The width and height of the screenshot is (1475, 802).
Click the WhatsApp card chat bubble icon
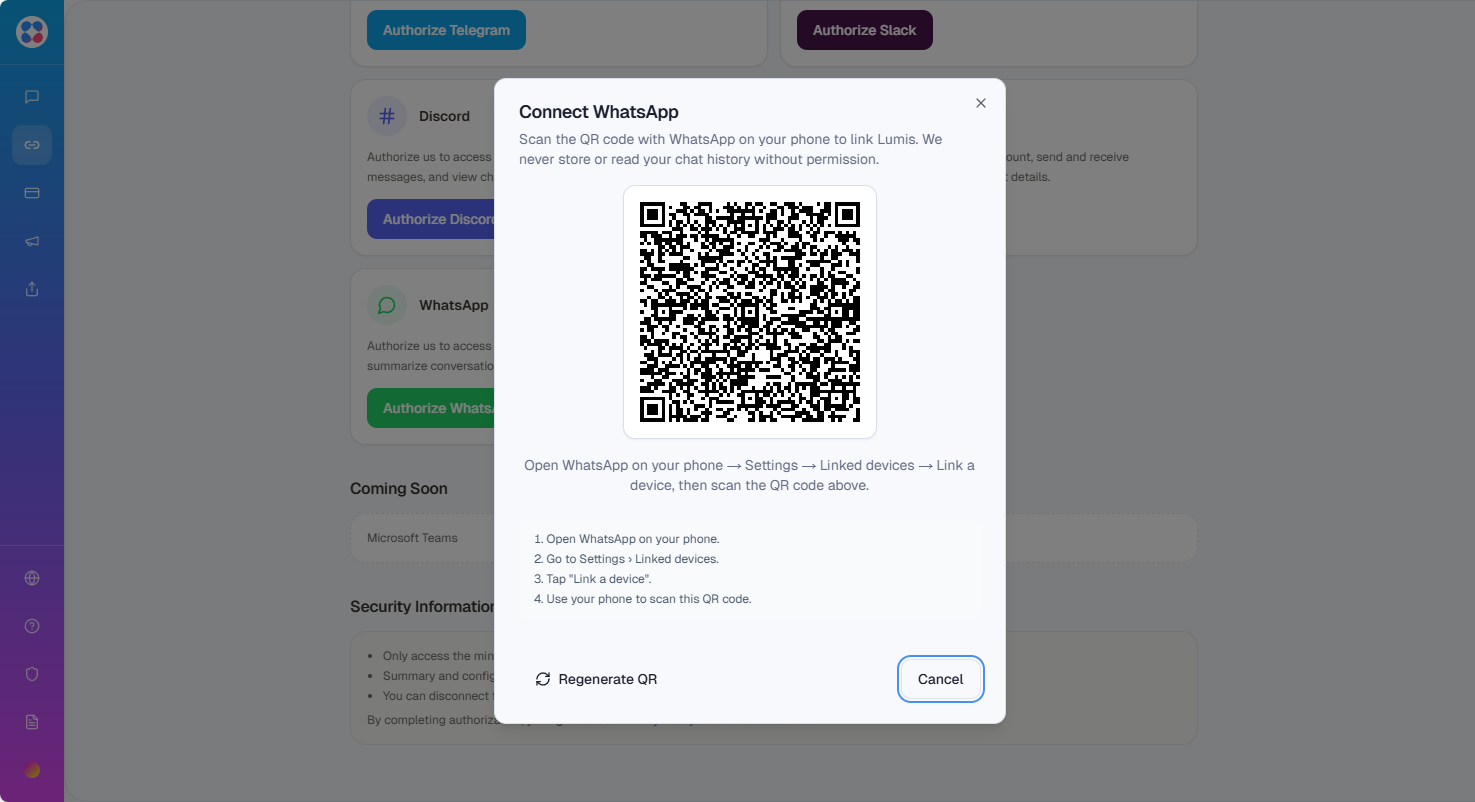click(387, 305)
